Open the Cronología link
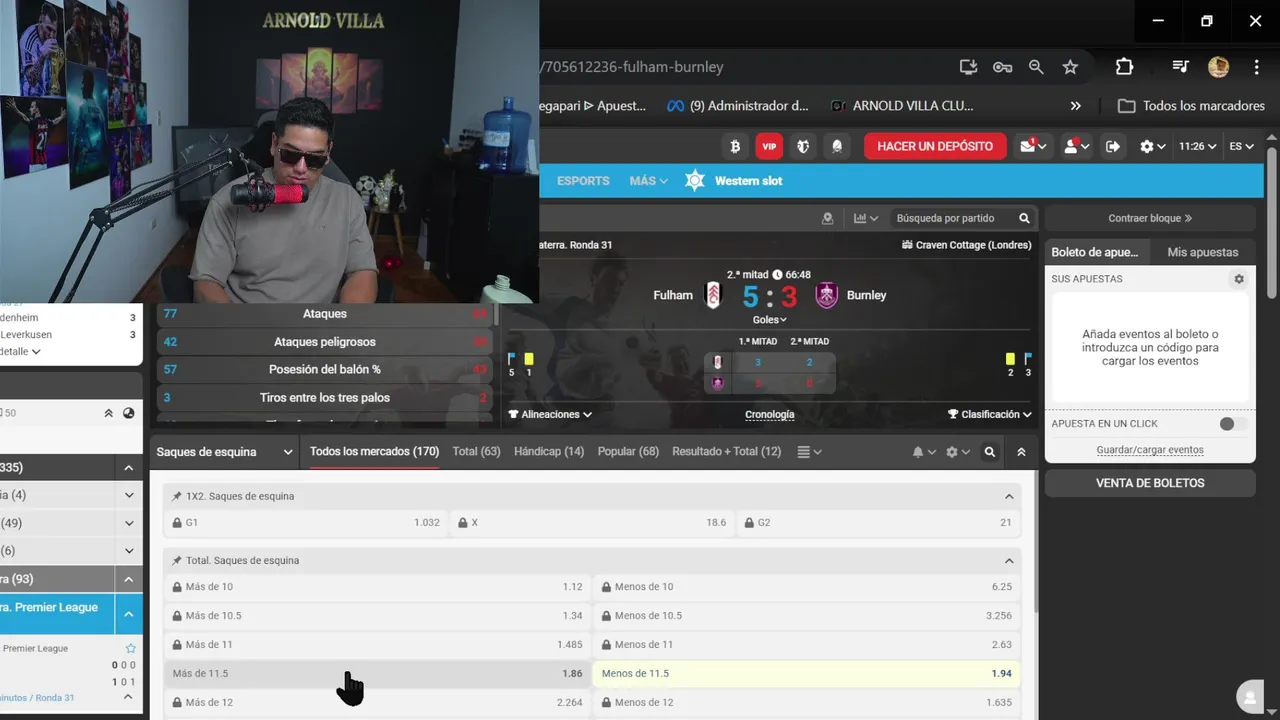The height and width of the screenshot is (720, 1280). coord(770,414)
